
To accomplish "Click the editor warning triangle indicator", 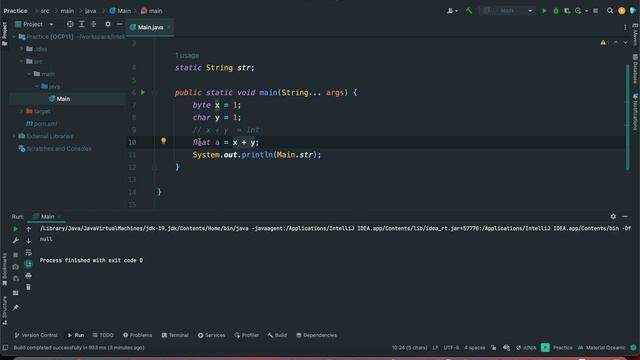I will 603,42.
